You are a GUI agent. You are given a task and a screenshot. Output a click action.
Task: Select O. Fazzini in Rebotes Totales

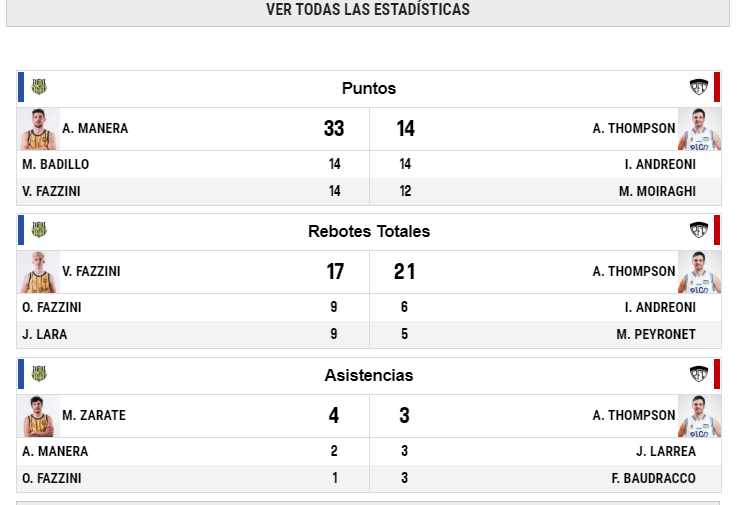tap(52, 307)
